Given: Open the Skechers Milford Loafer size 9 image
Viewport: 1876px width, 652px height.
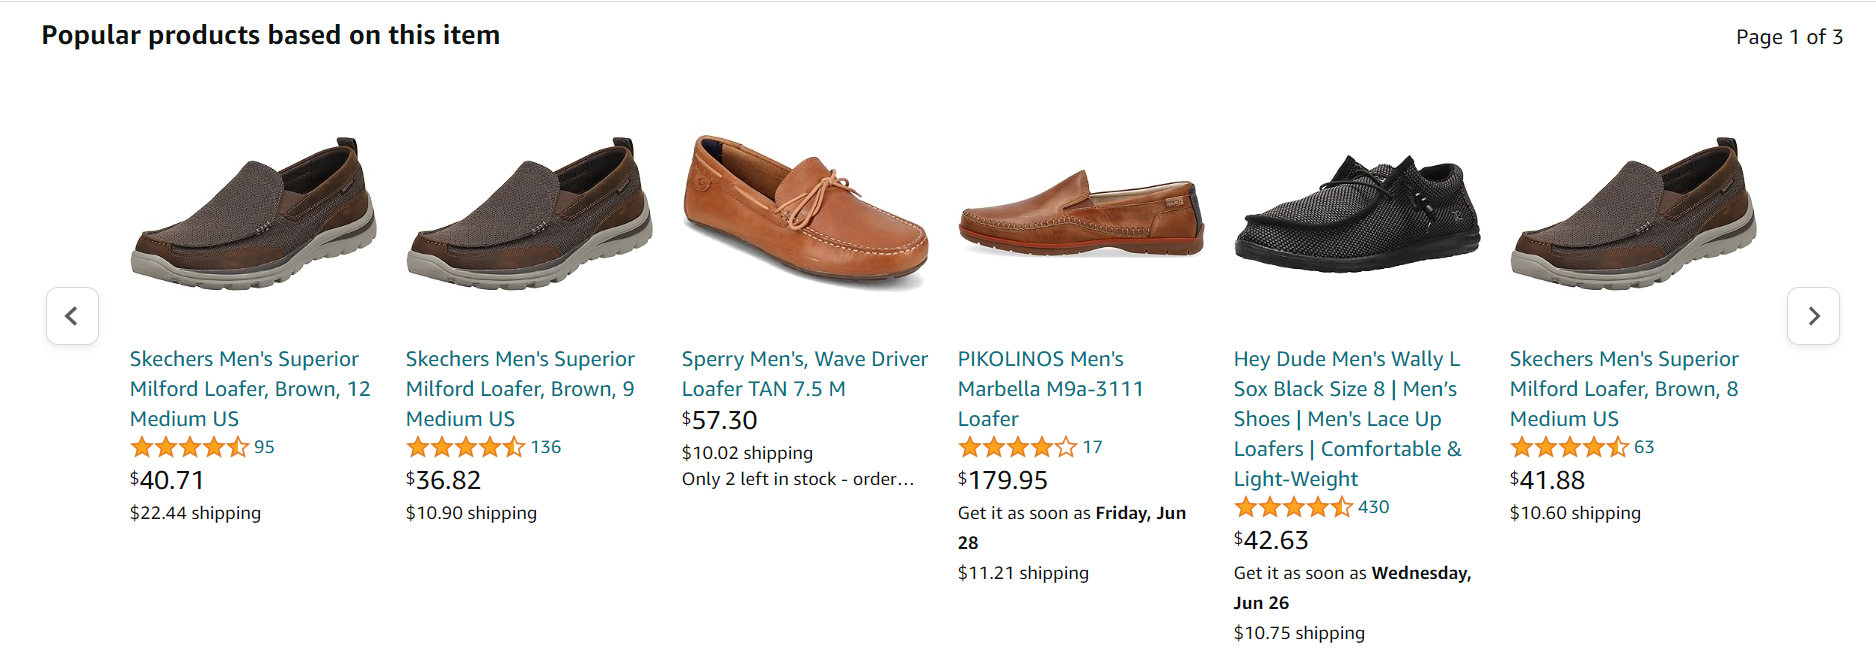Looking at the screenshot, I should (x=529, y=214).
